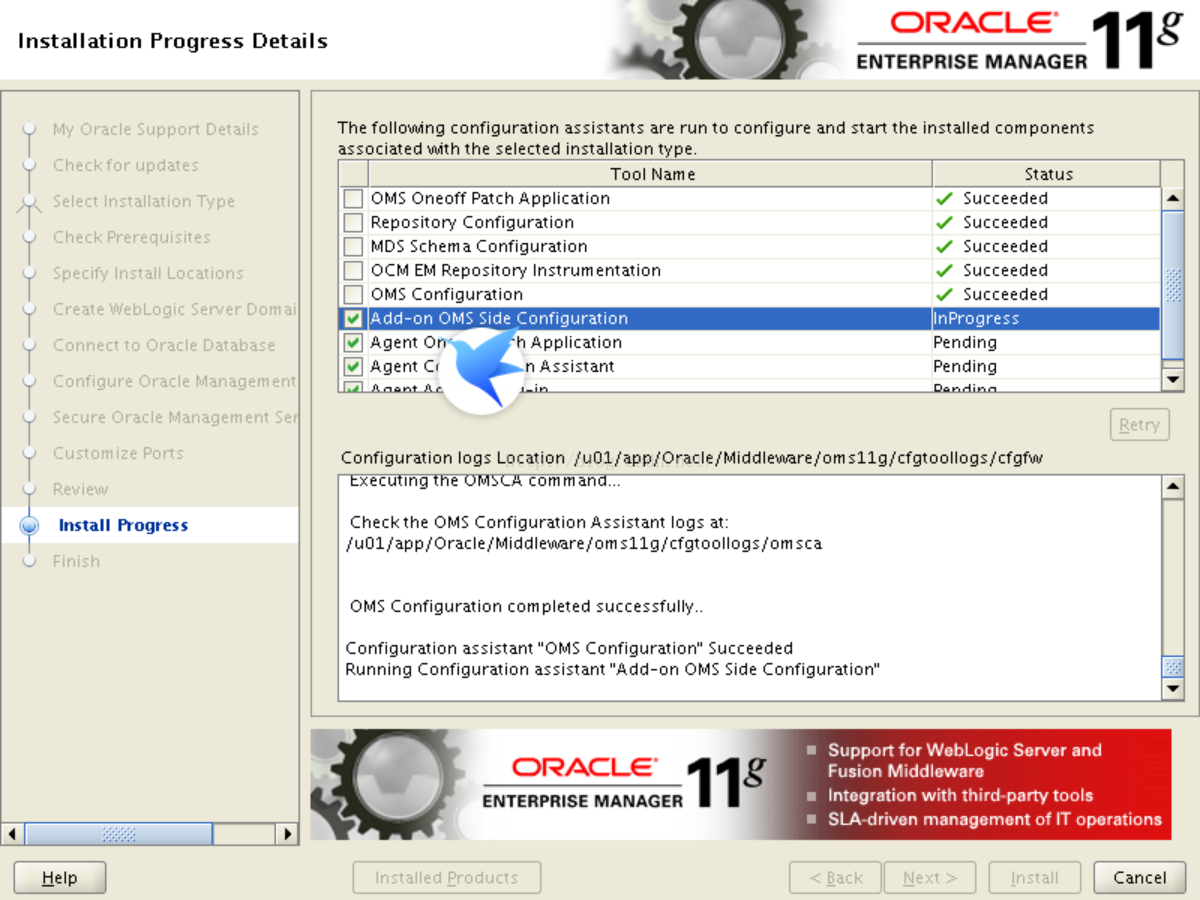
Task: Uncheck Agent Oneoff Patch Application checkbox
Action: click(353, 342)
